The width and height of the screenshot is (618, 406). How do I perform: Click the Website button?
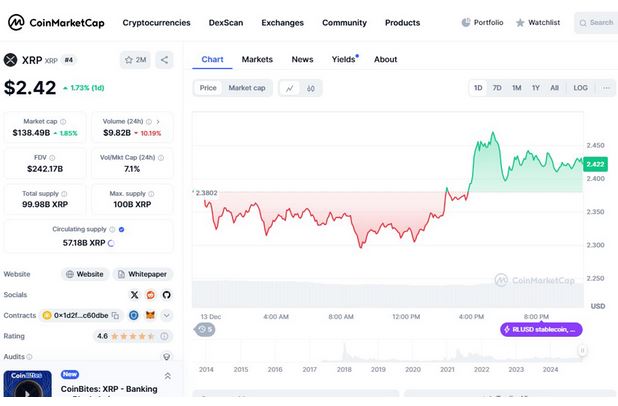click(85, 274)
